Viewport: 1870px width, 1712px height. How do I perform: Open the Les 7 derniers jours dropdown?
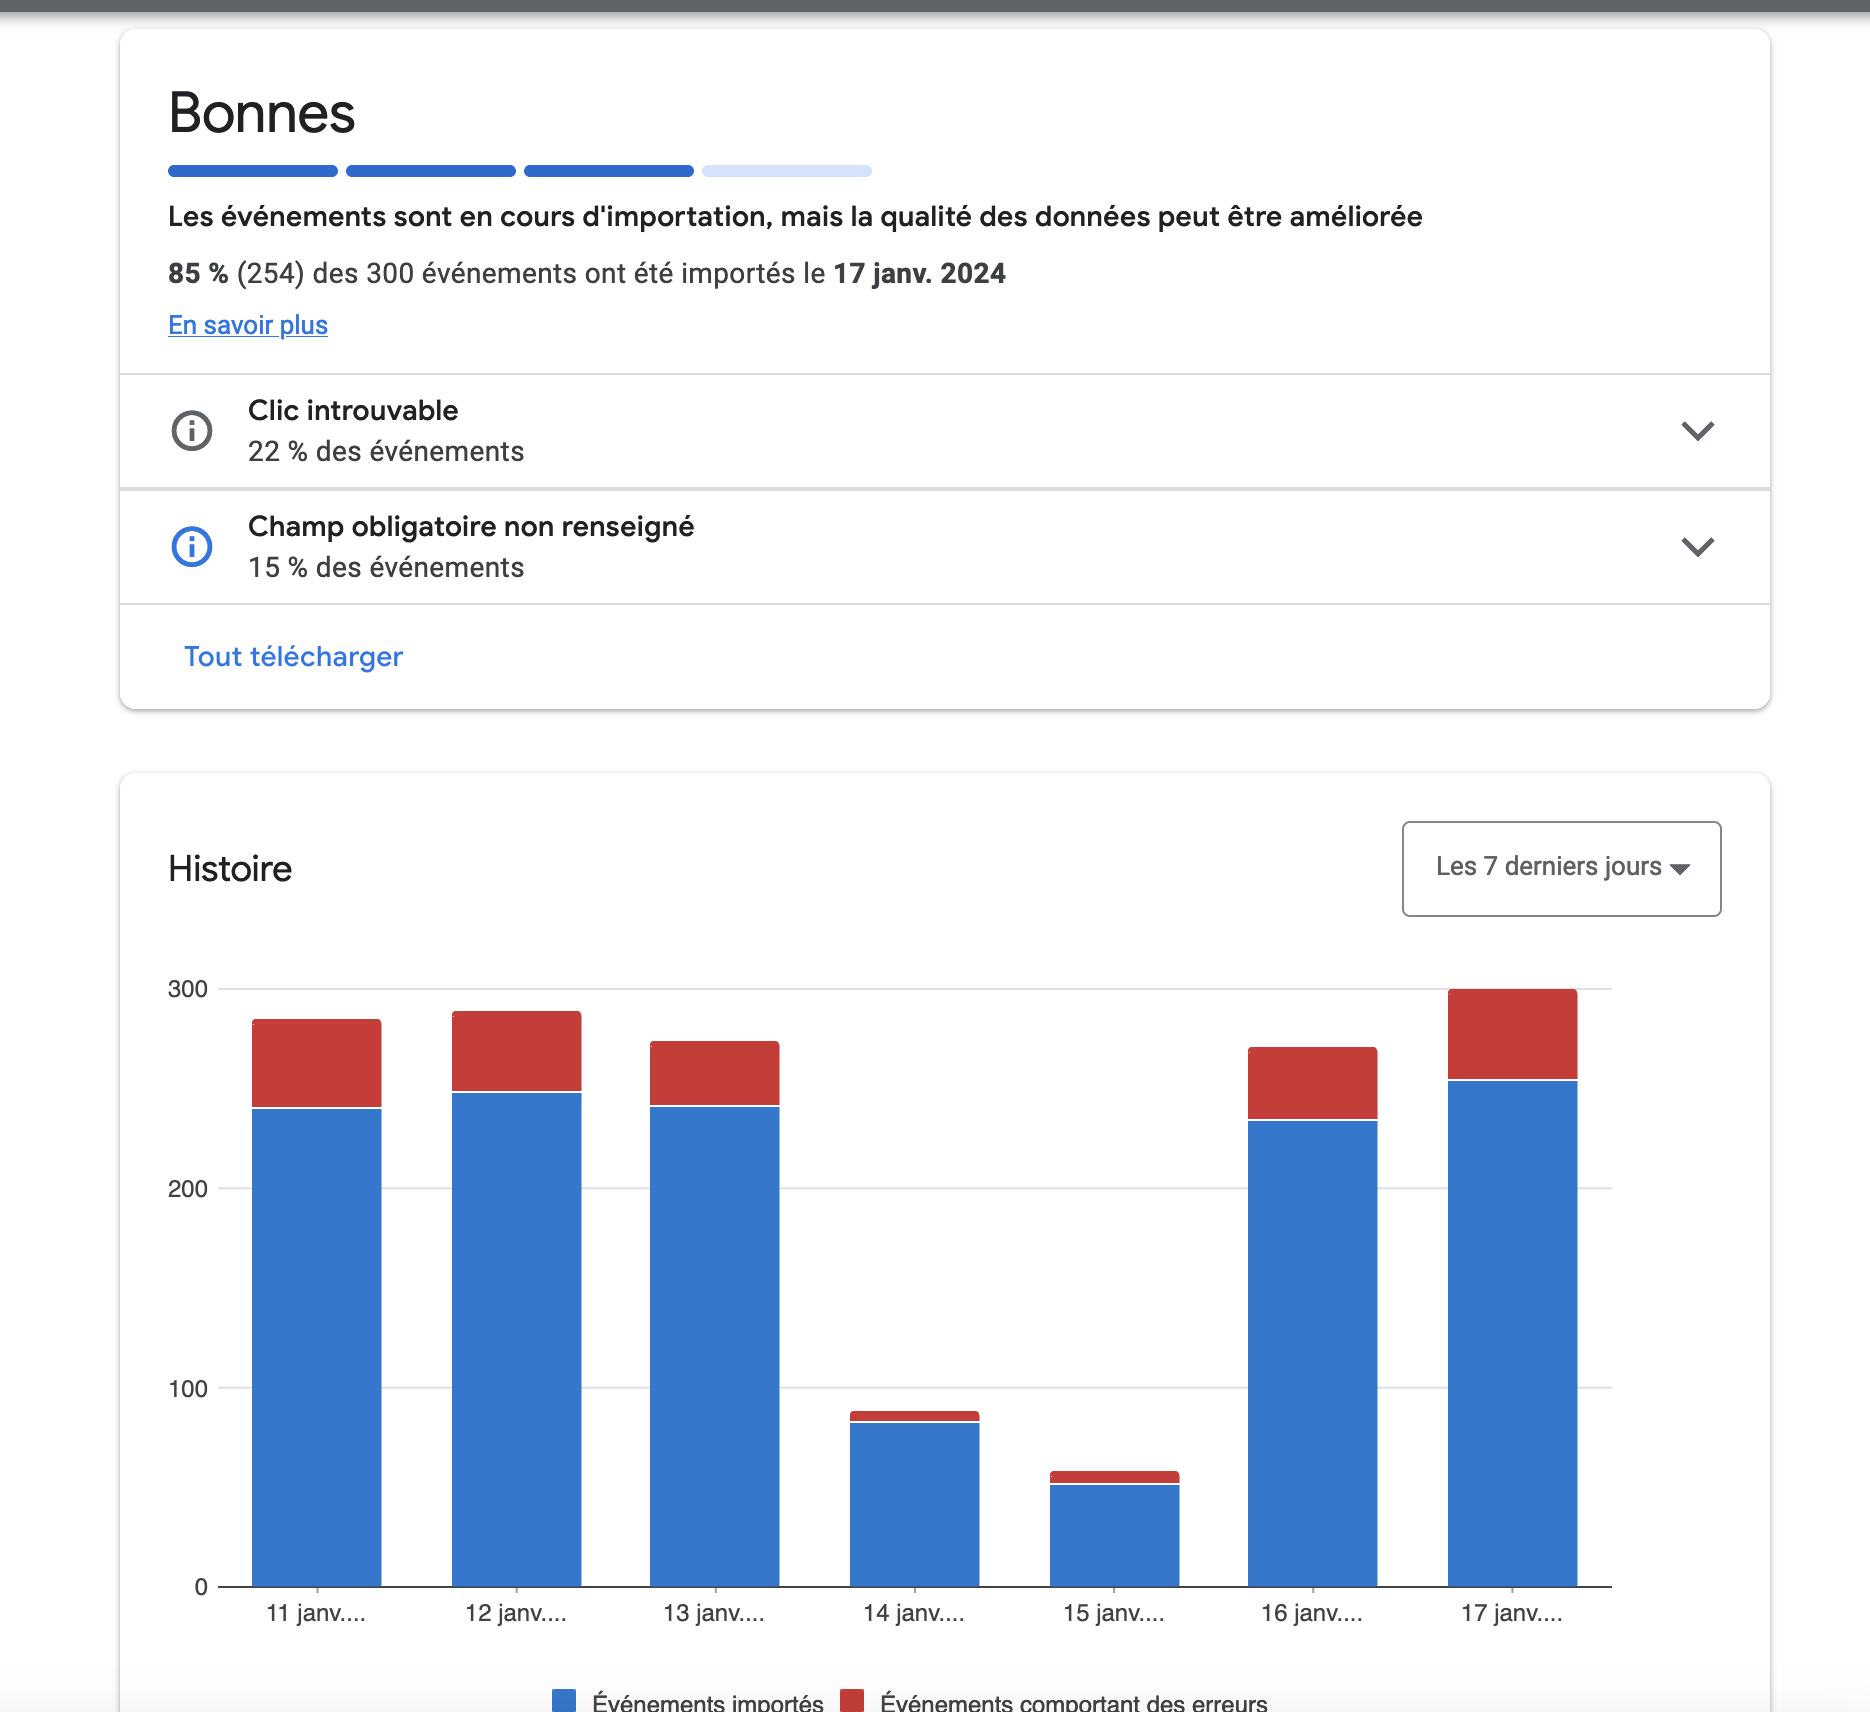[x=1561, y=868]
